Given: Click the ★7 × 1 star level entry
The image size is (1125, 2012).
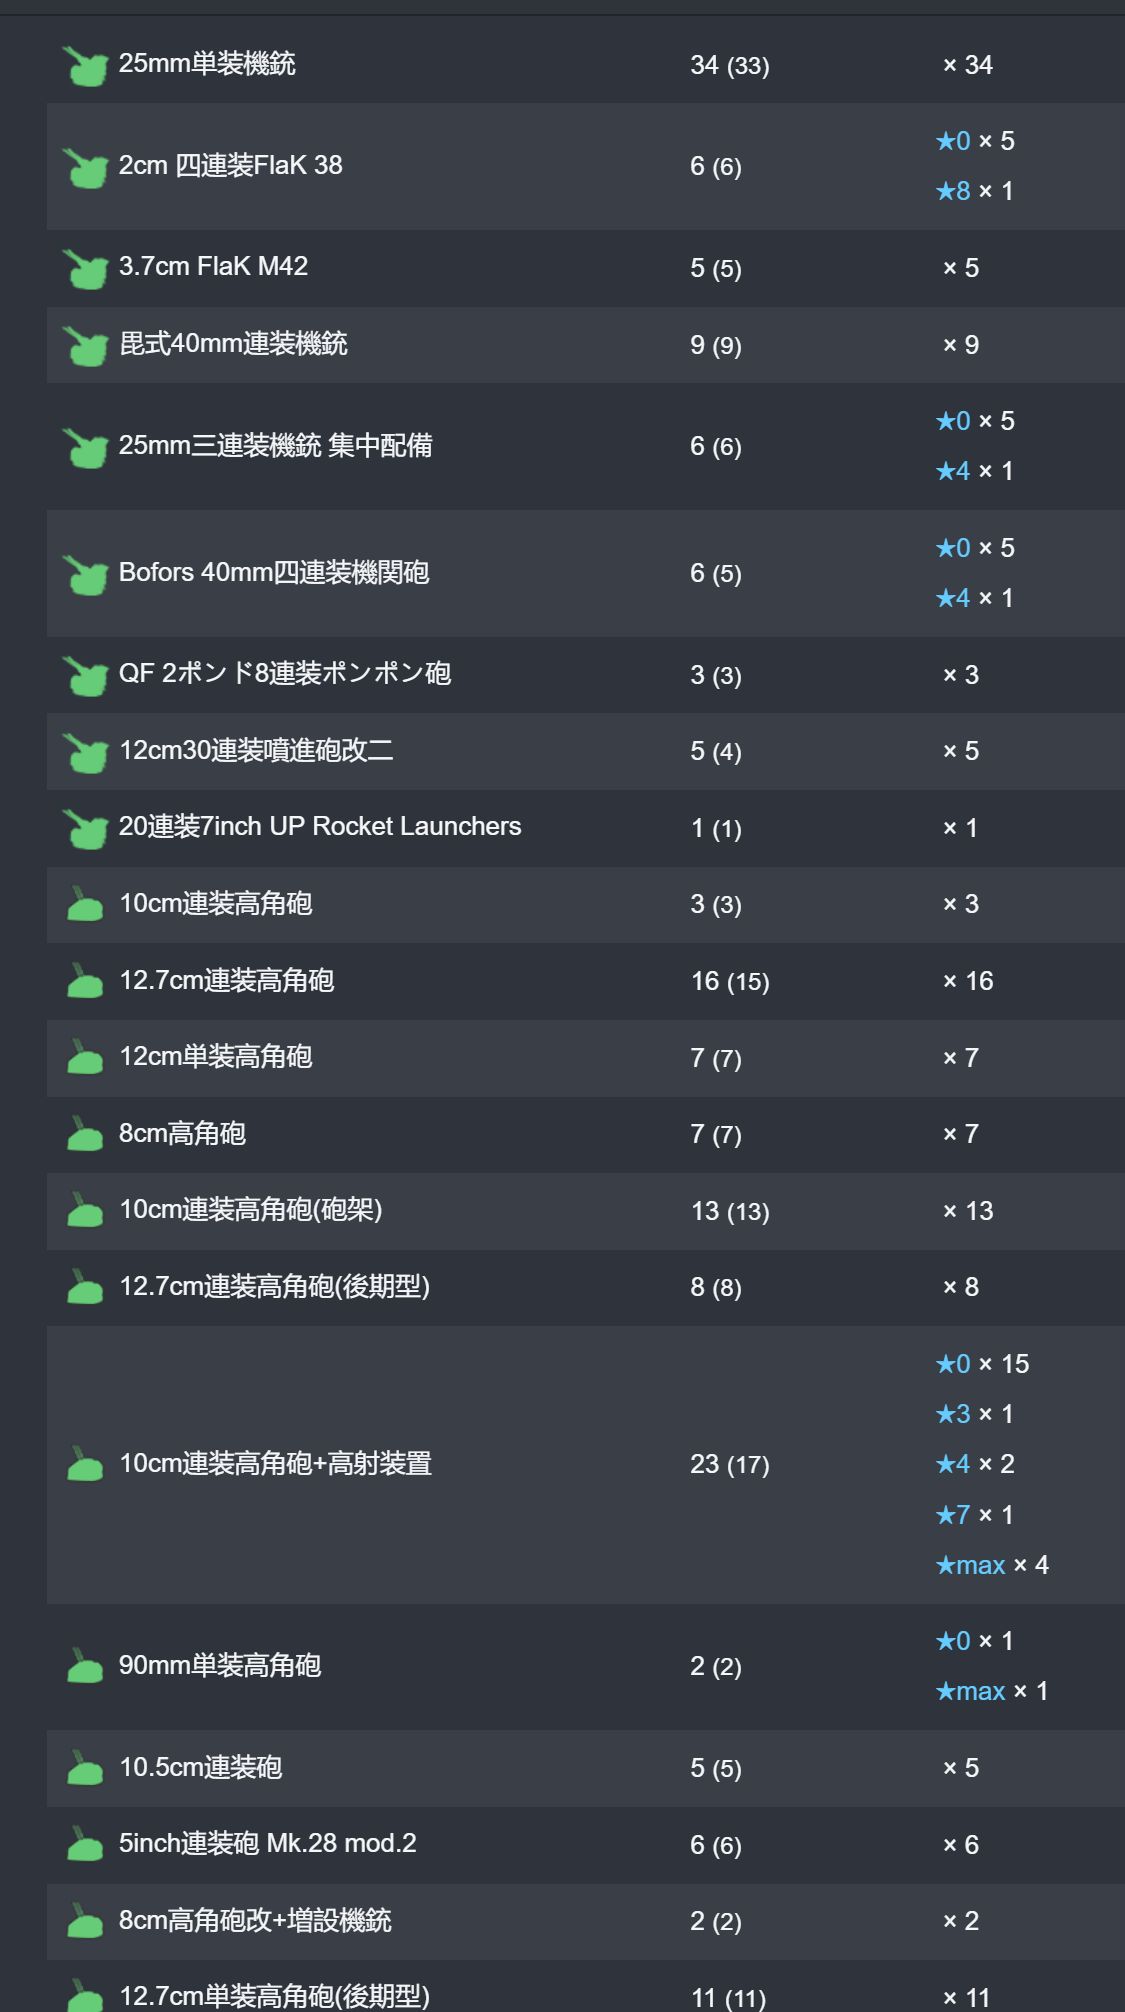Looking at the screenshot, I should [974, 1515].
